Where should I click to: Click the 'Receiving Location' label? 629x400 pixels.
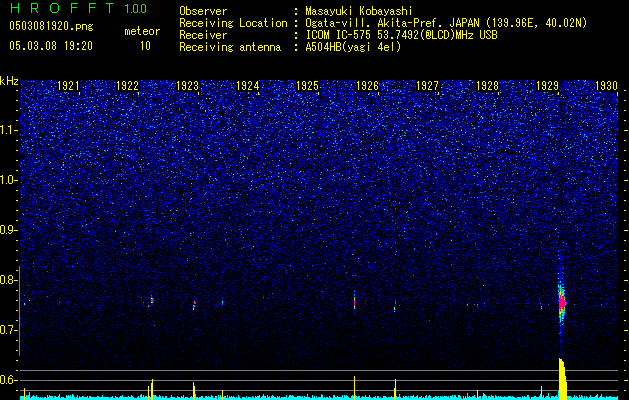pyautogui.click(x=233, y=23)
